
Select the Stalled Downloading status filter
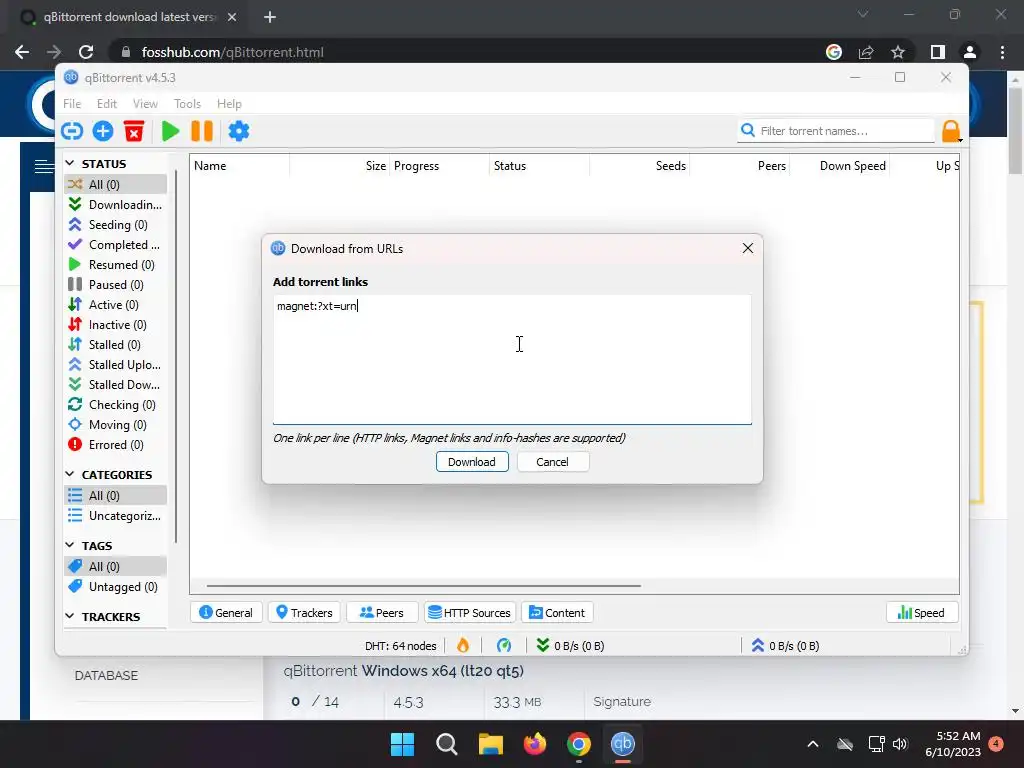[x=116, y=385]
